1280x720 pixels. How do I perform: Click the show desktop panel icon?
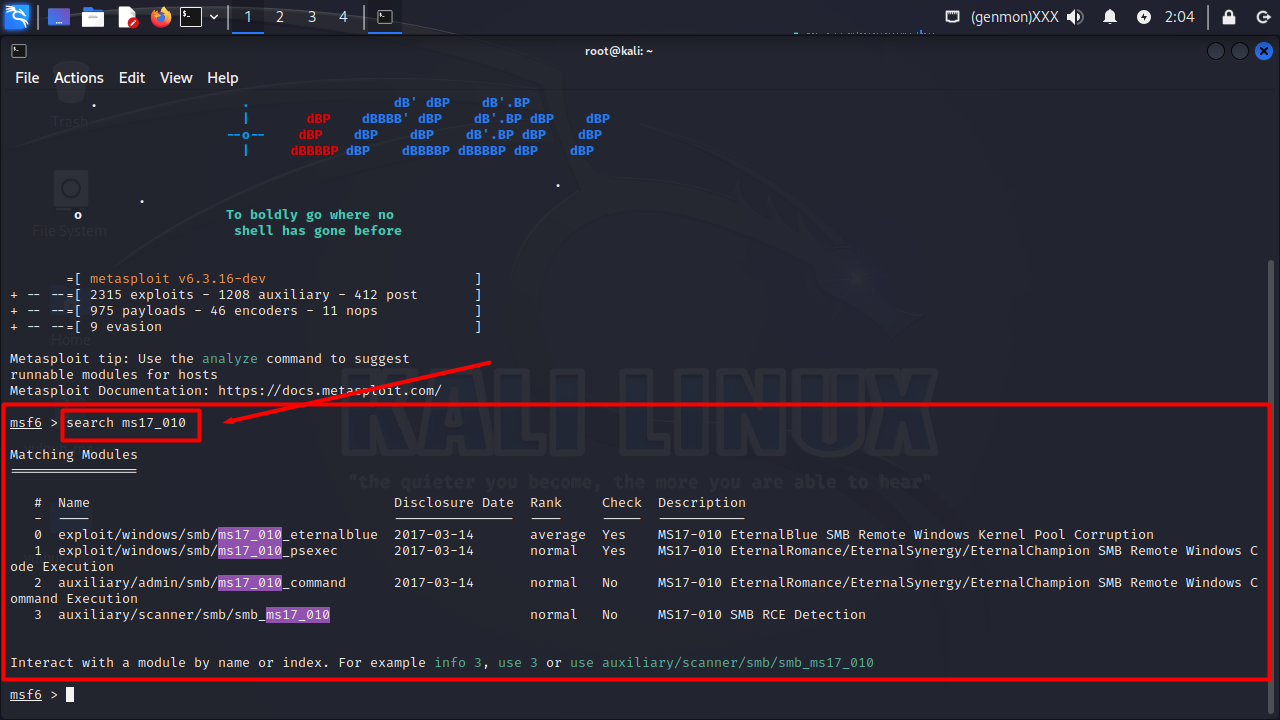[59, 17]
